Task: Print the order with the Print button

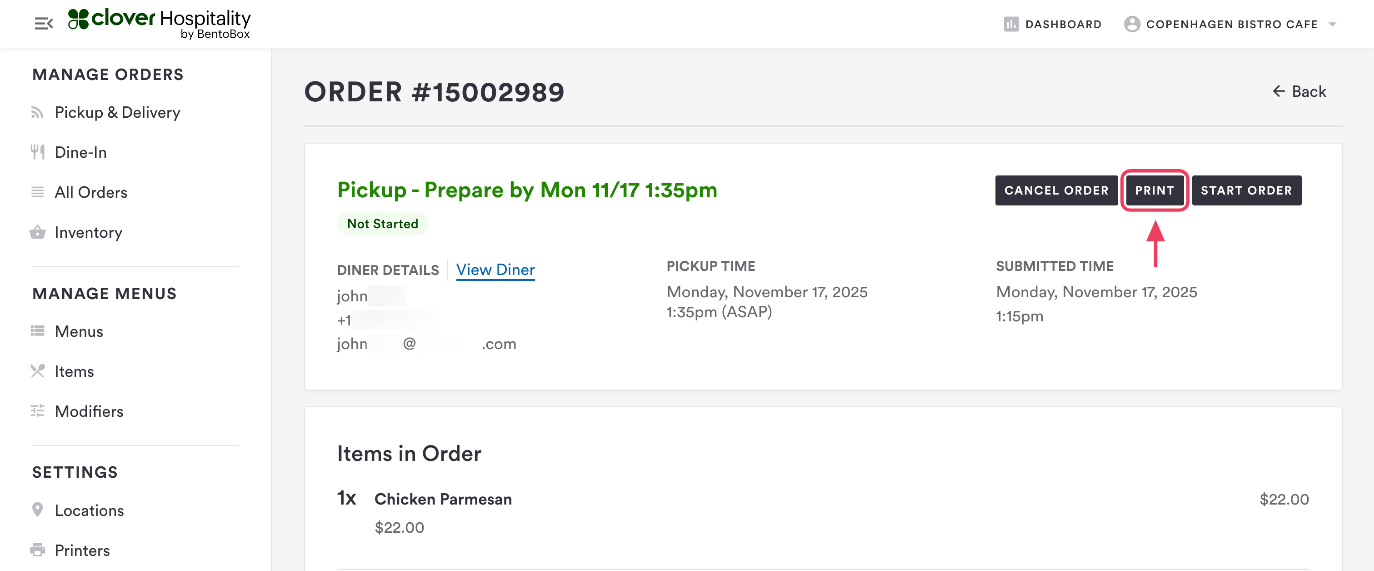Action: point(1155,190)
